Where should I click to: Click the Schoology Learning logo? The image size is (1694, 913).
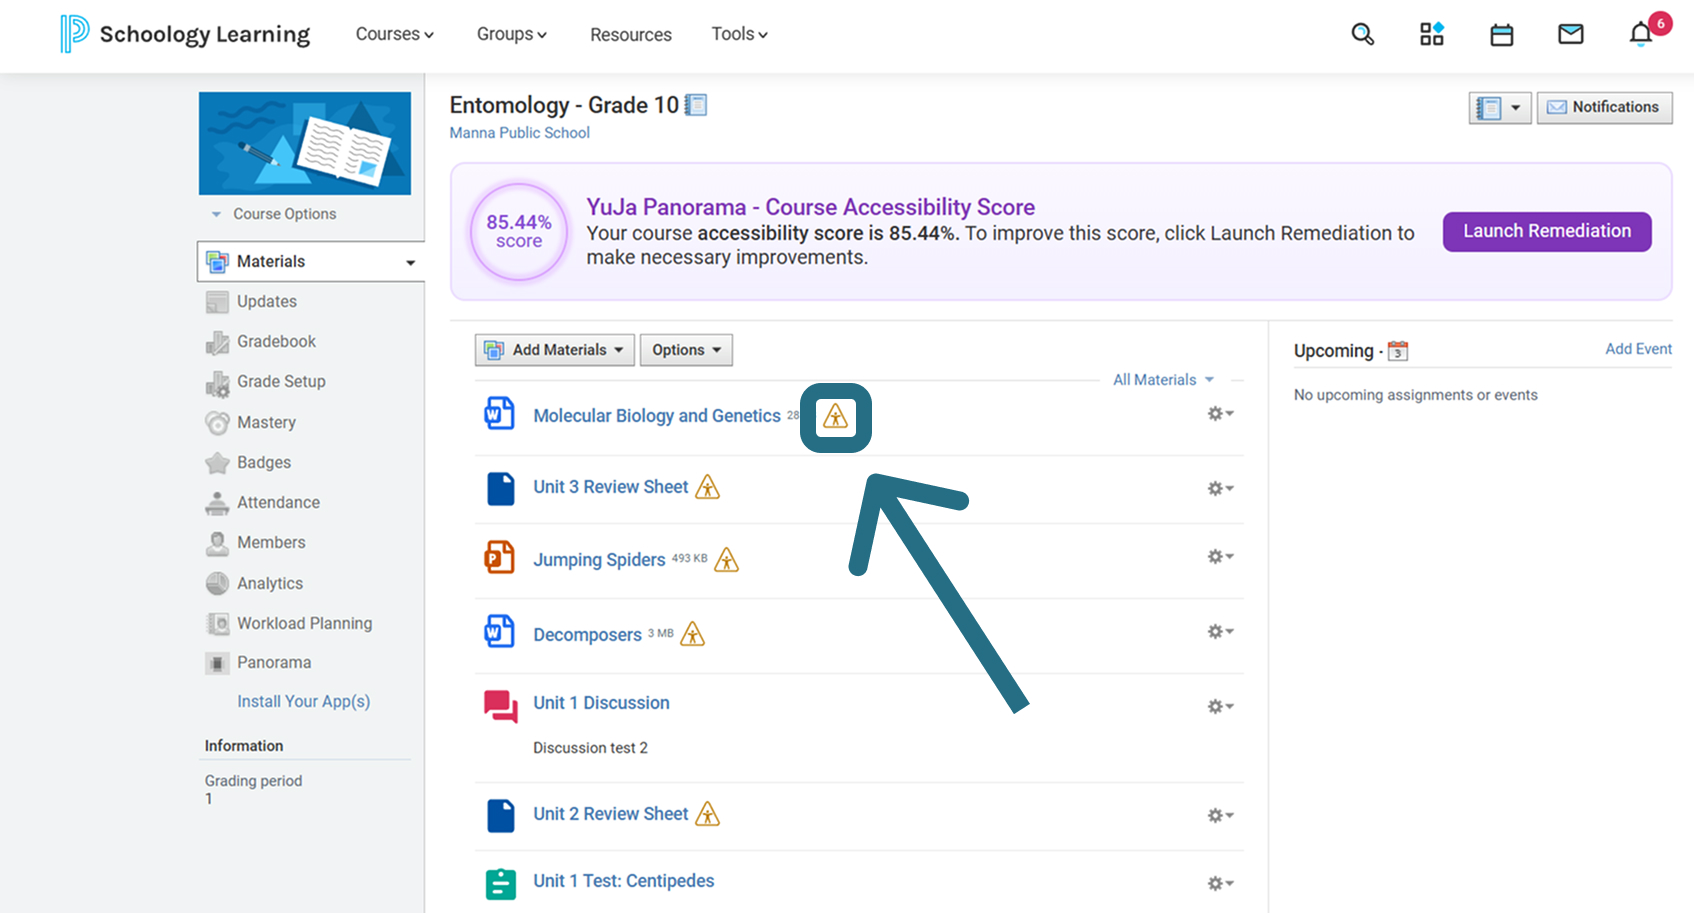click(185, 34)
